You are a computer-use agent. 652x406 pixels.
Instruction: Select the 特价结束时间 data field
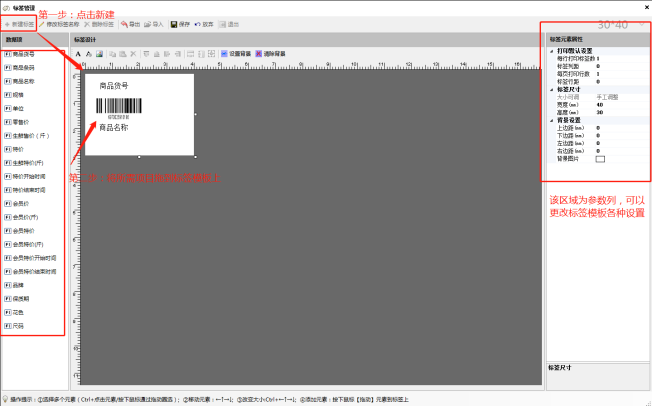[25, 190]
